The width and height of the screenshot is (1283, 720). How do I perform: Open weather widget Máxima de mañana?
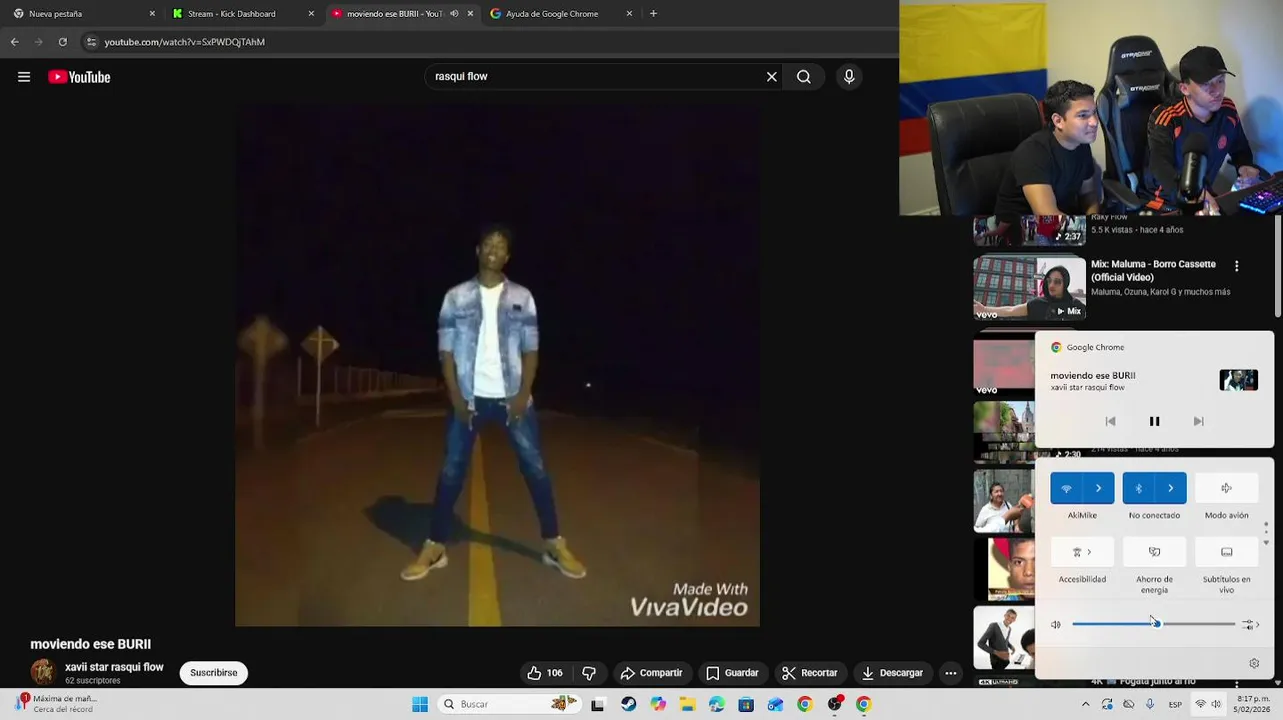coord(55,704)
